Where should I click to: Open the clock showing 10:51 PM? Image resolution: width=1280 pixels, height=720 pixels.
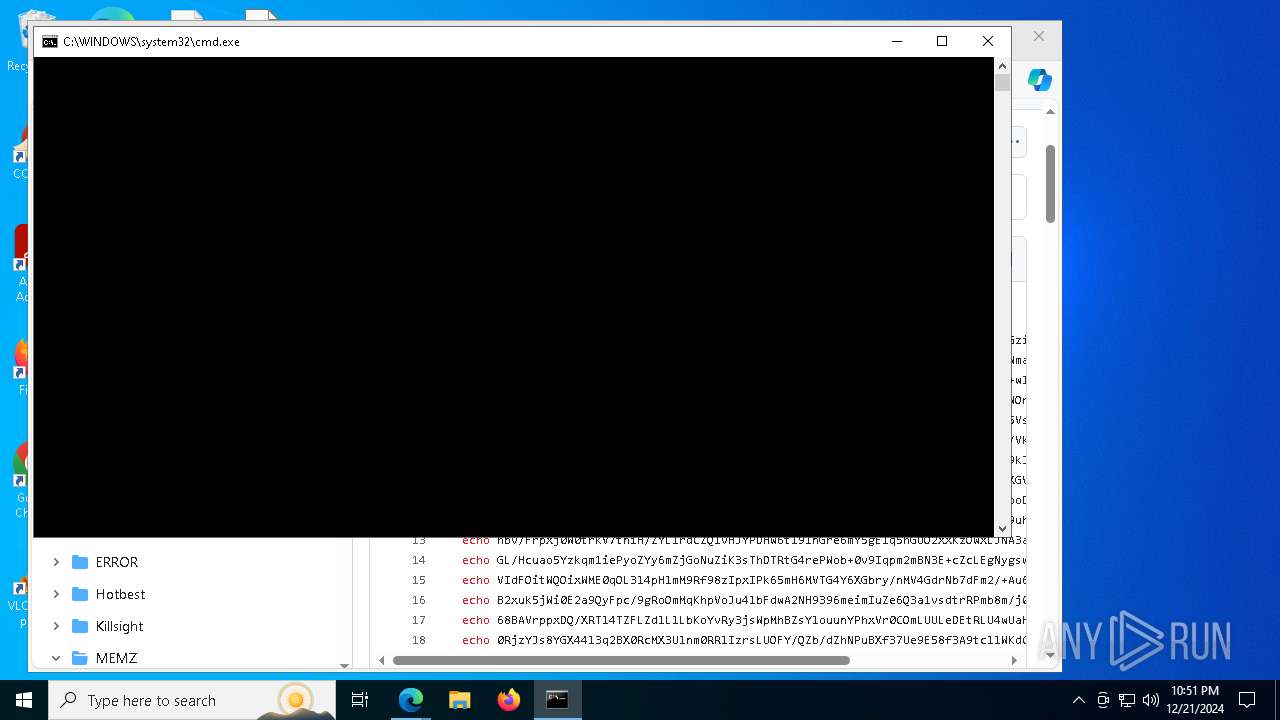tap(1196, 700)
